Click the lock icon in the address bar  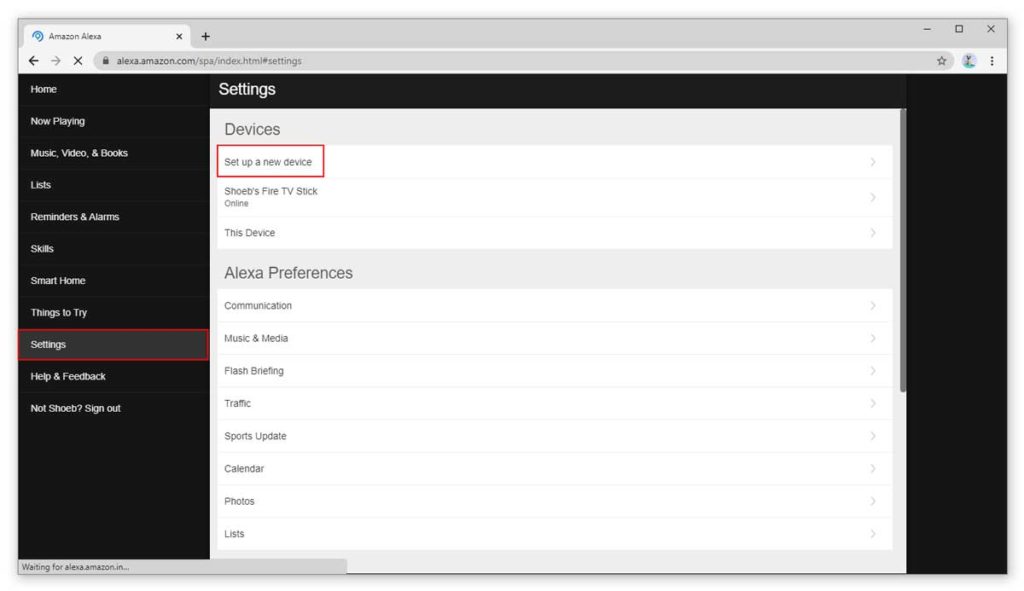[x=105, y=61]
